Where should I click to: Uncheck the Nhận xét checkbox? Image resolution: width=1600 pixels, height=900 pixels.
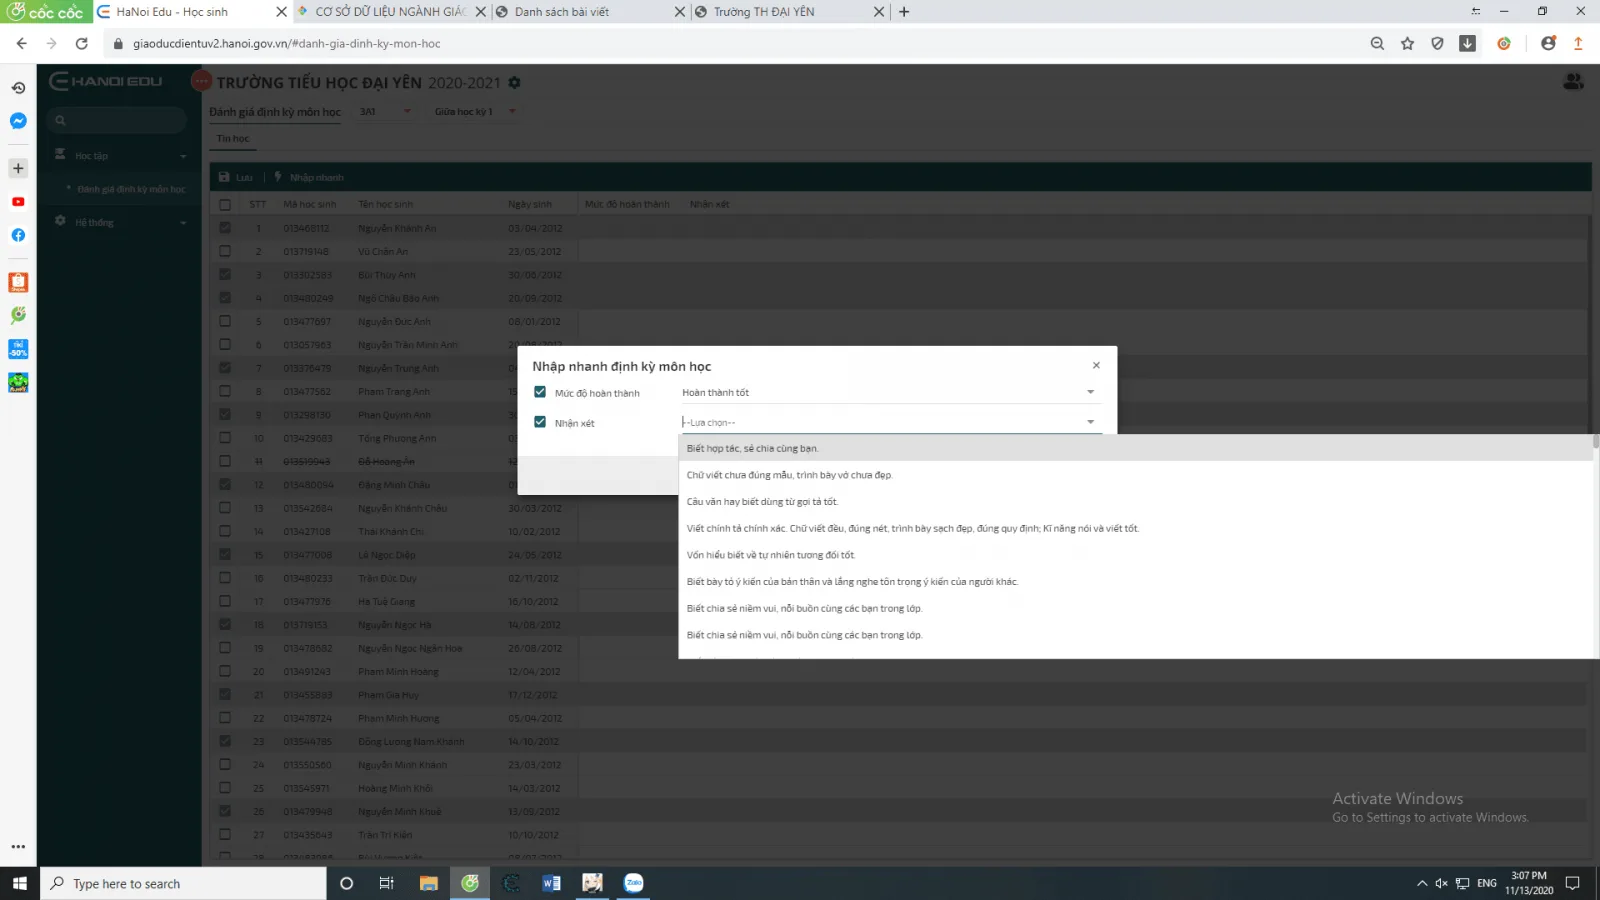click(540, 422)
